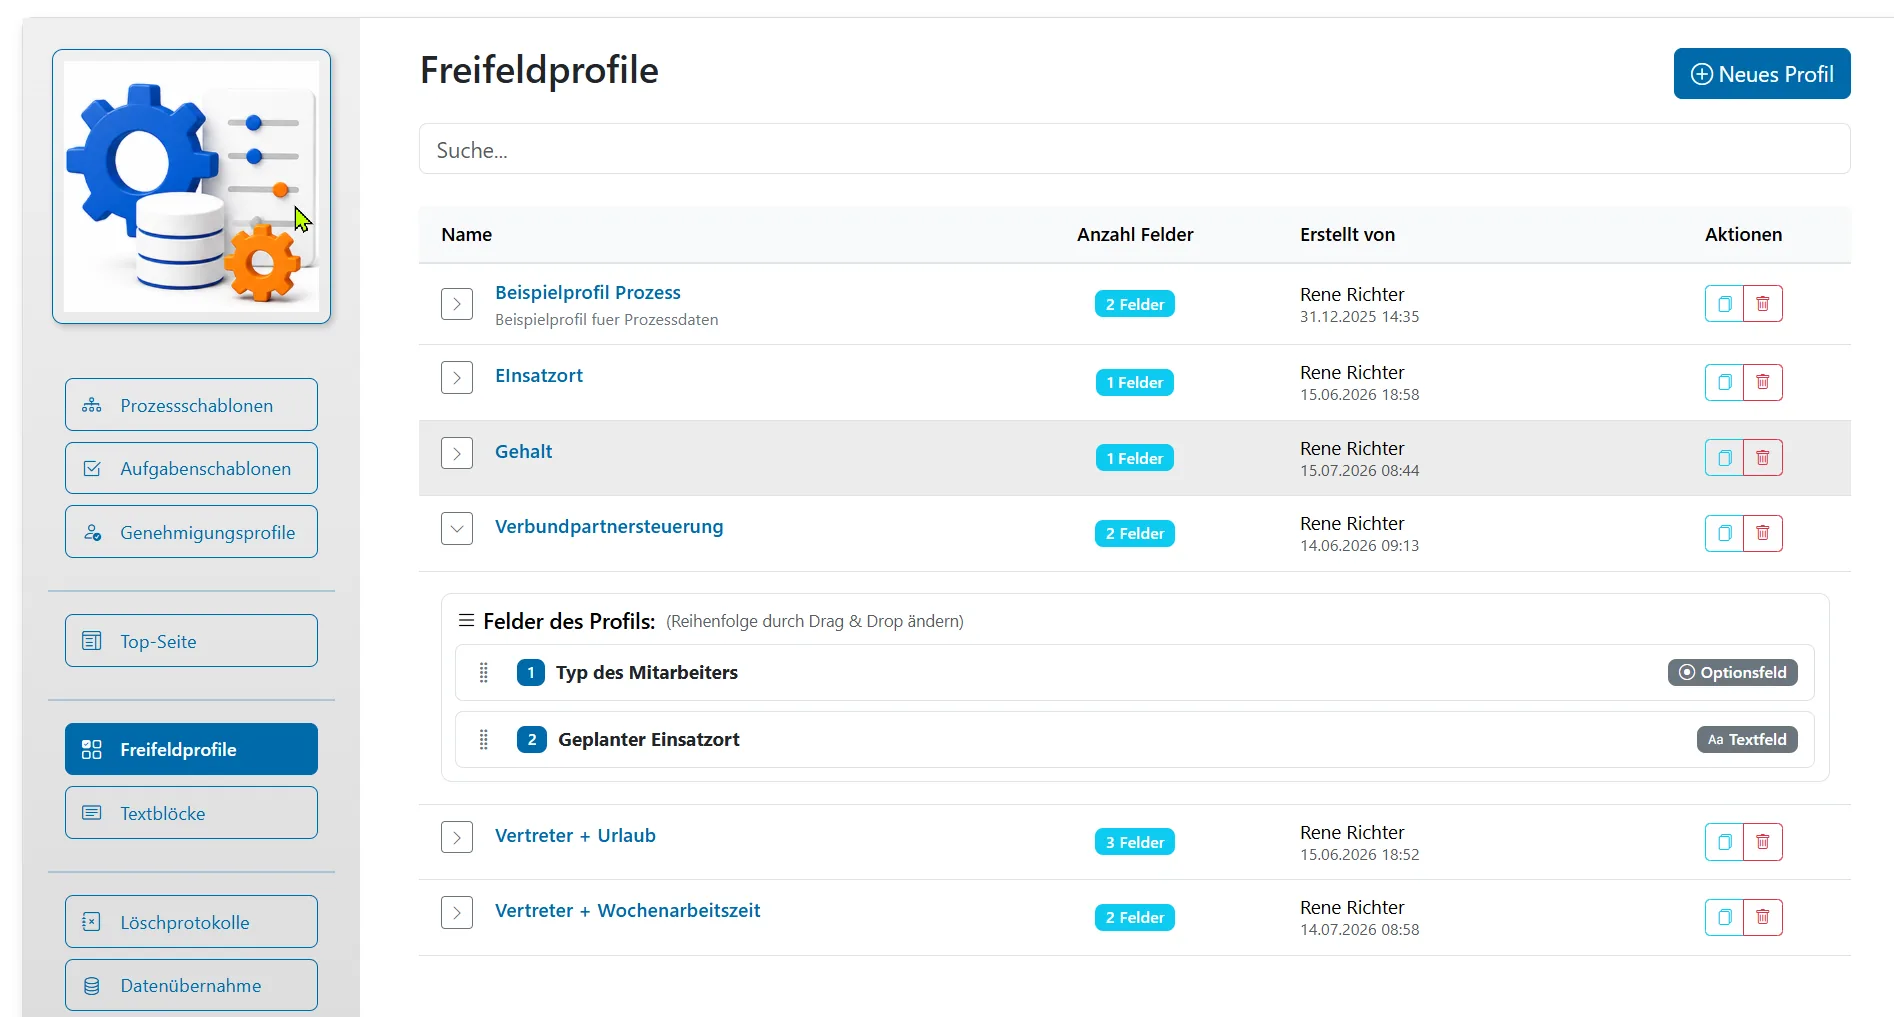Click drag handle of Typ des Mitarbeiters
Viewport: 1894px width, 1017px height.
coord(484,673)
